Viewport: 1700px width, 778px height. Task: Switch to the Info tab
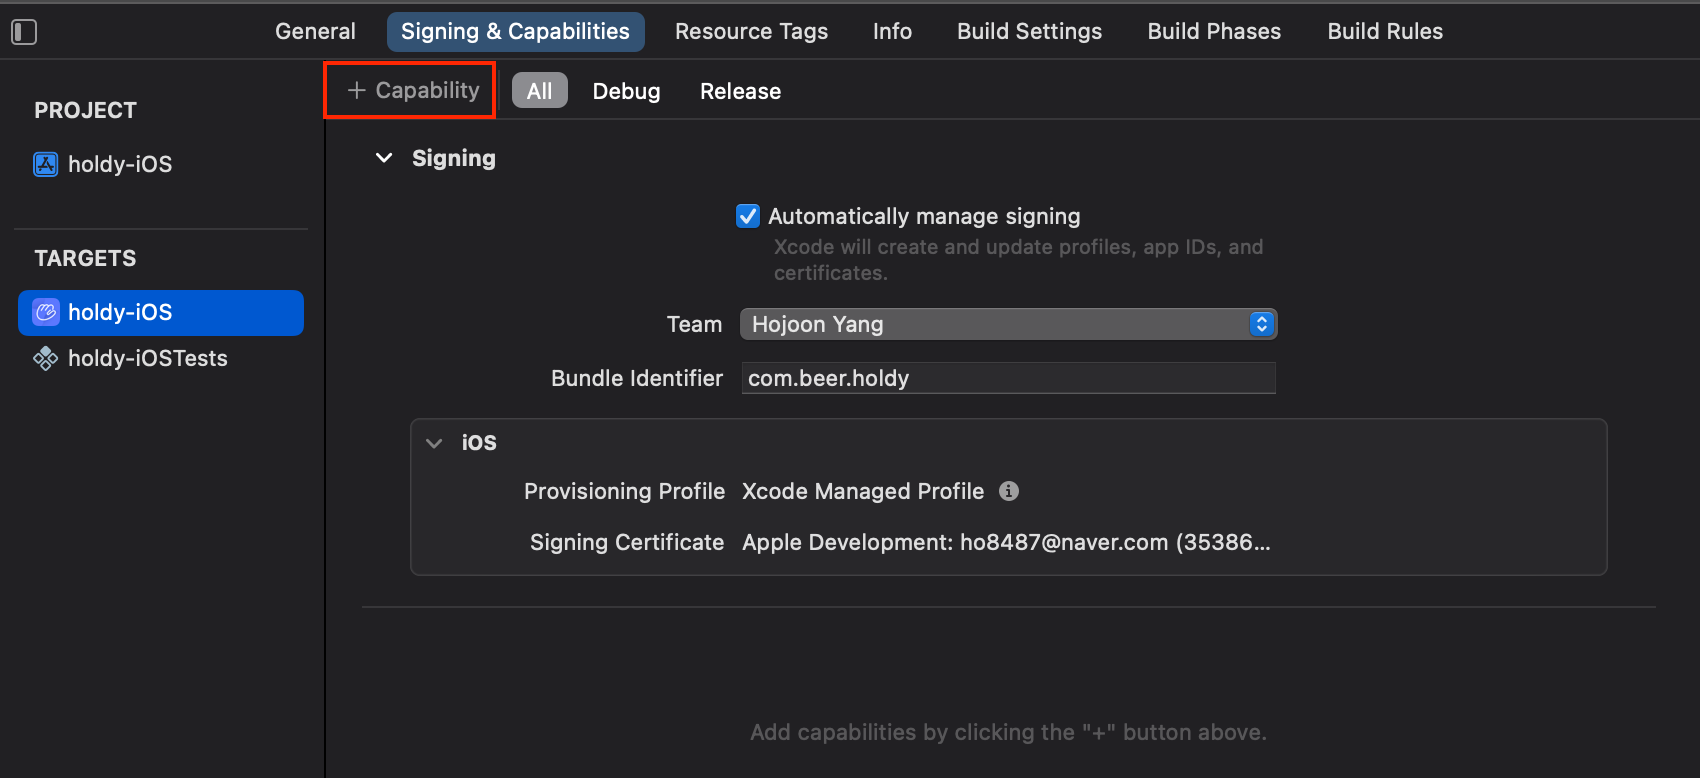[892, 31]
